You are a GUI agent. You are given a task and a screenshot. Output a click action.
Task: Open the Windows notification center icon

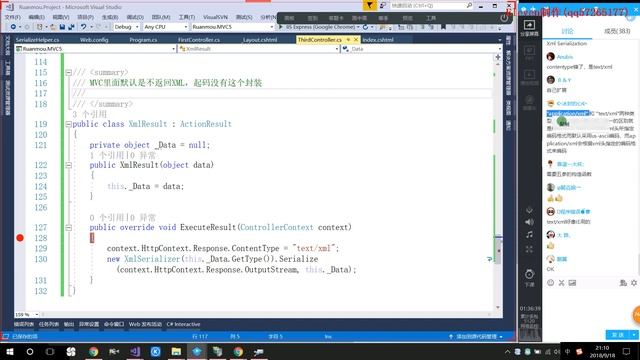coord(627,351)
